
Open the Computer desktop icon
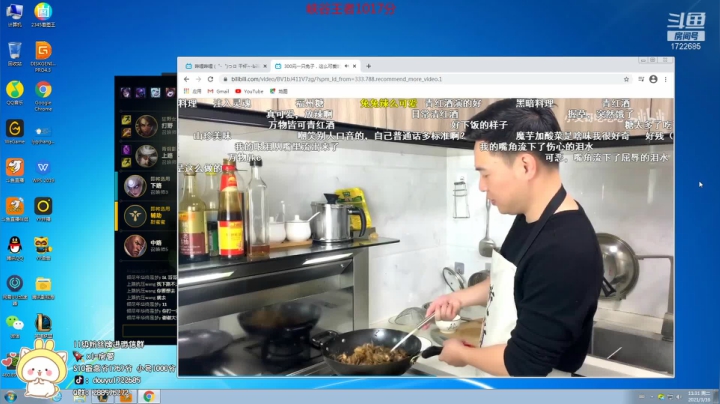[15, 15]
